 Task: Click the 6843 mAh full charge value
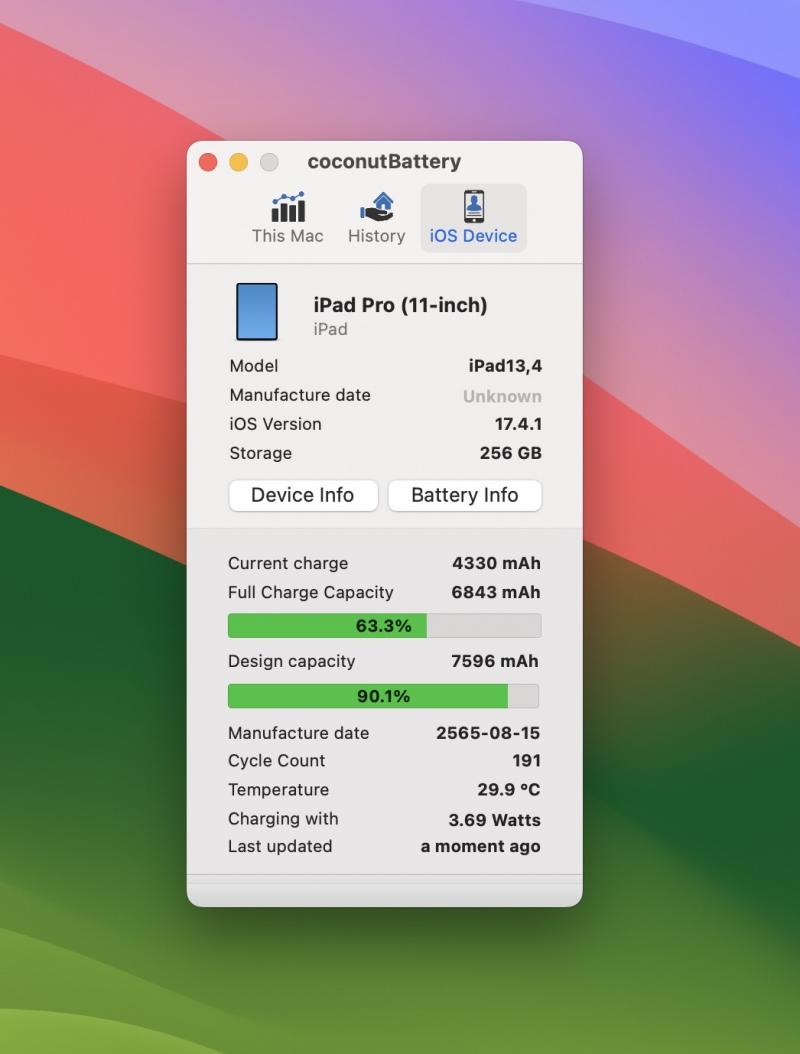495,592
